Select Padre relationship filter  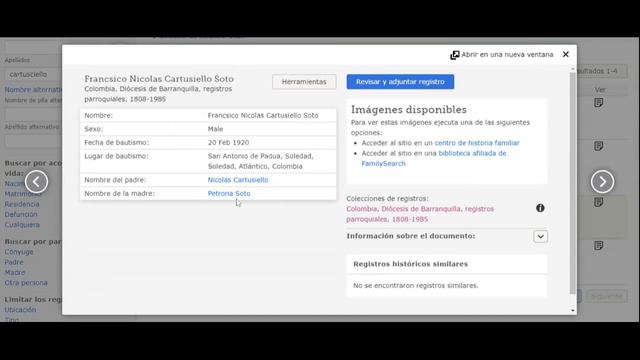point(14,262)
